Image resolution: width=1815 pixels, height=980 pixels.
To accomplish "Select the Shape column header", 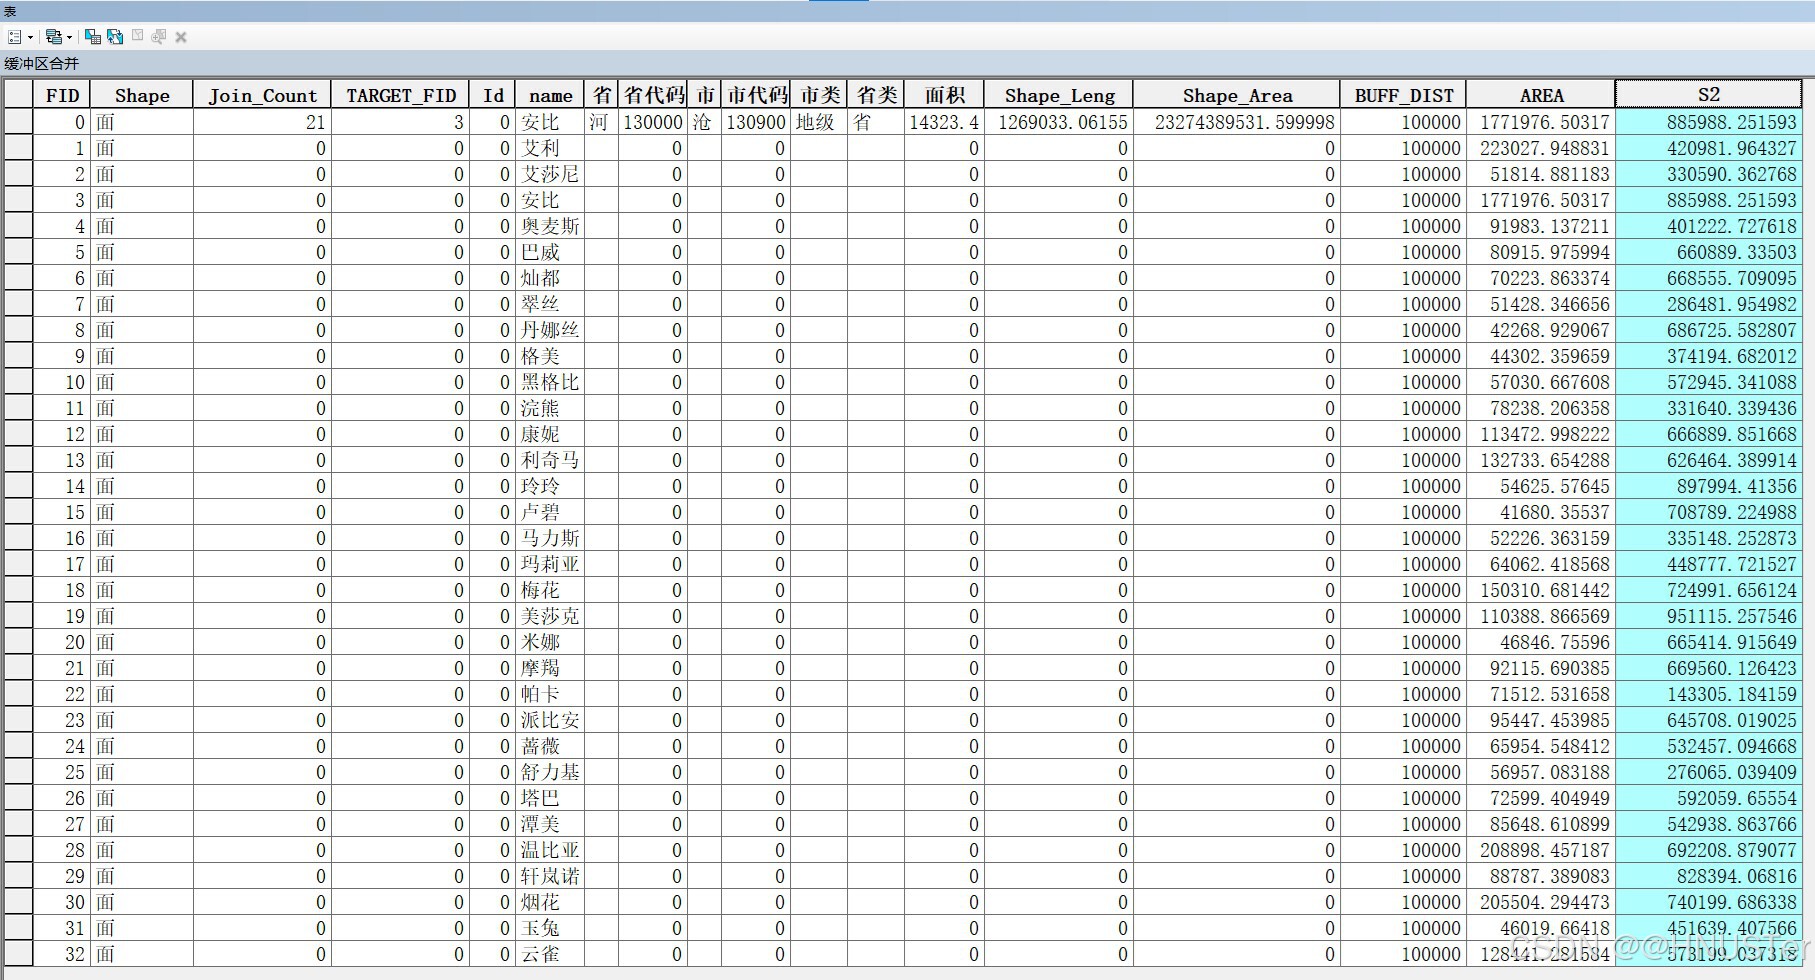I will coord(142,95).
